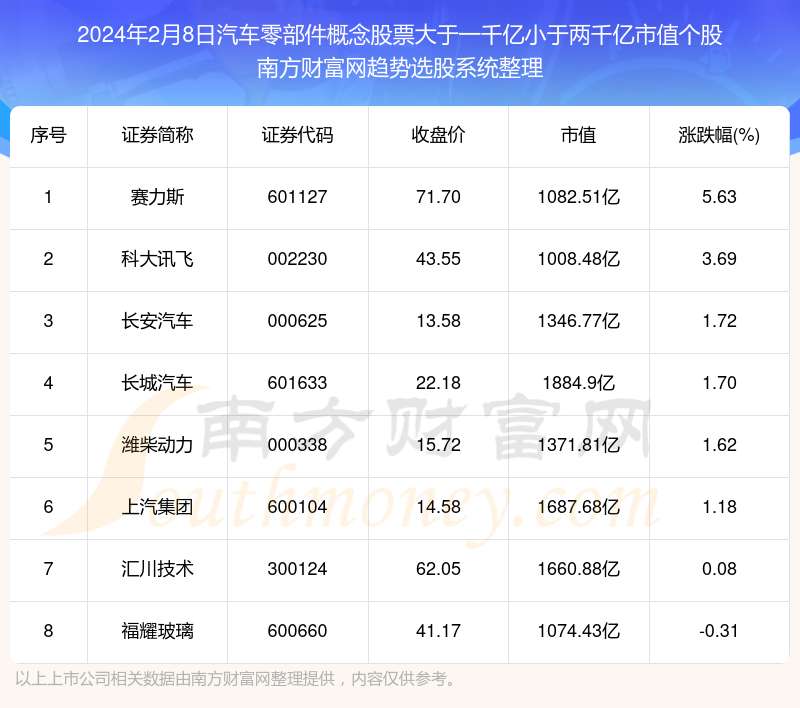
Task: Click stock code 601633
Action: click(297, 383)
